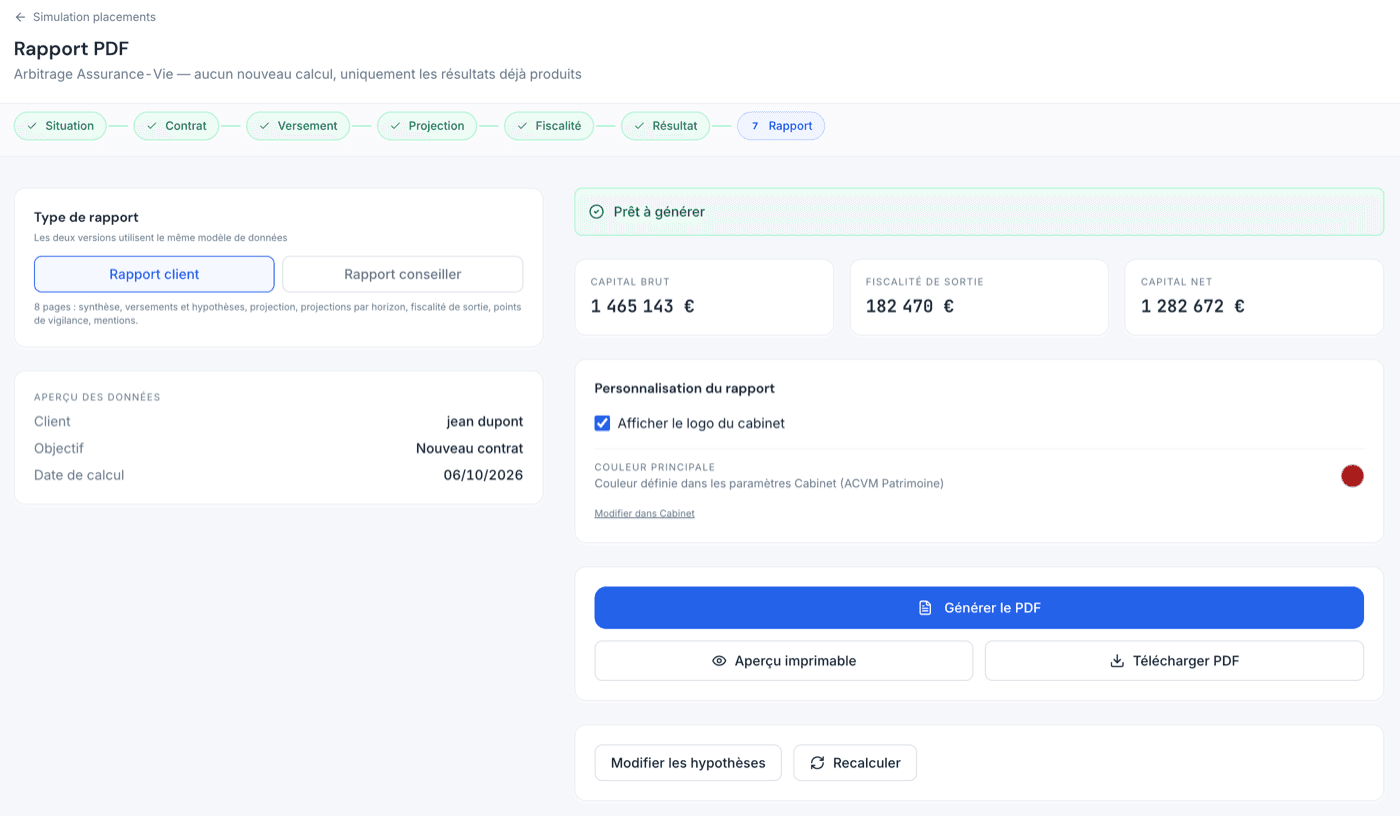Choose the Rapport conseiller report type

click(402, 274)
